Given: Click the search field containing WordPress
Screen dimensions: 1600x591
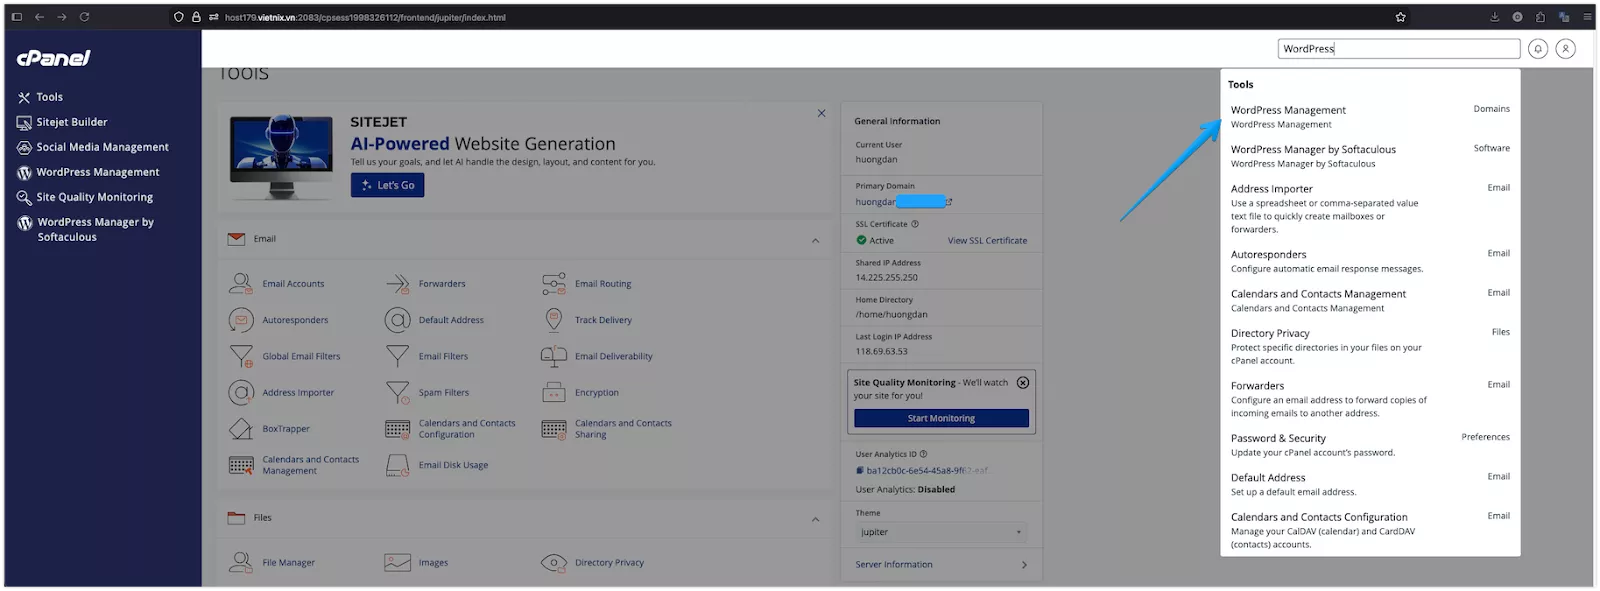Looking at the screenshot, I should [1398, 49].
